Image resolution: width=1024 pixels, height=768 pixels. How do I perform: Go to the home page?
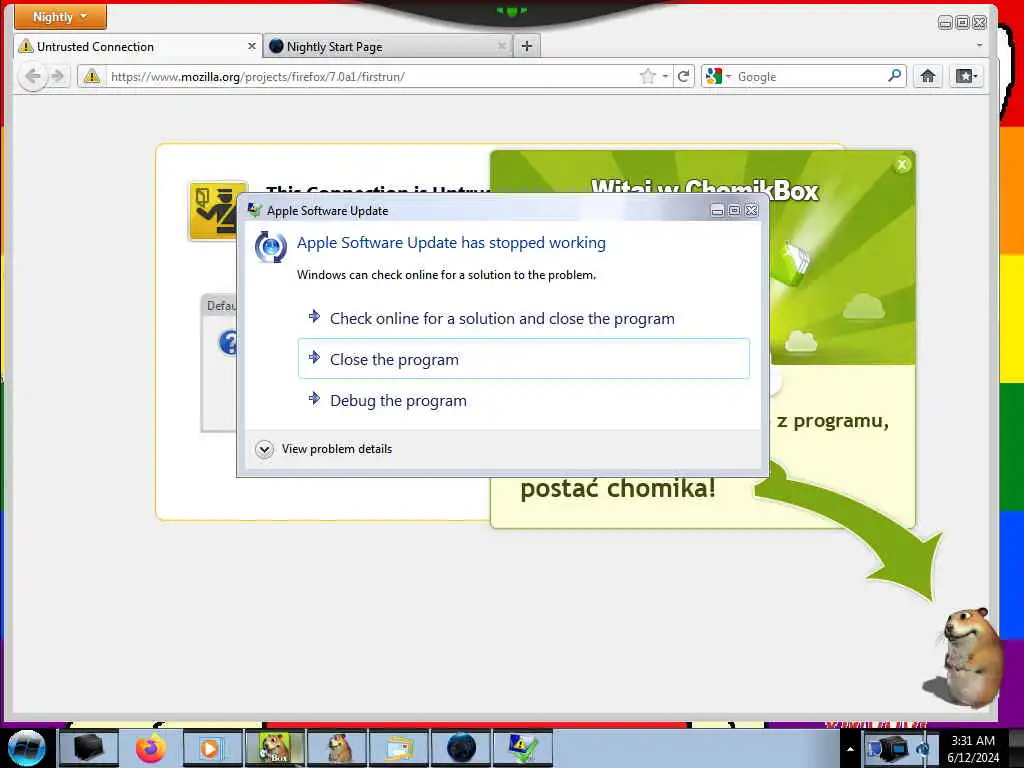pyautogui.click(x=928, y=76)
